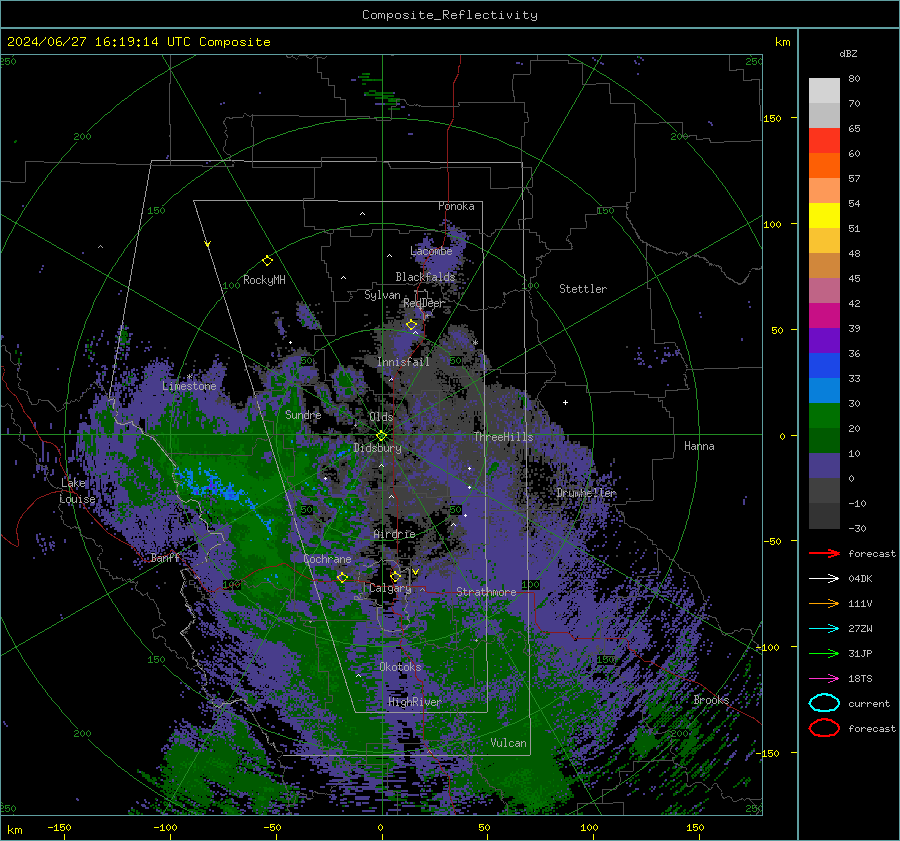This screenshot has height=841, width=900.
Task: Click the Calgary city label
Action: [x=390, y=588]
